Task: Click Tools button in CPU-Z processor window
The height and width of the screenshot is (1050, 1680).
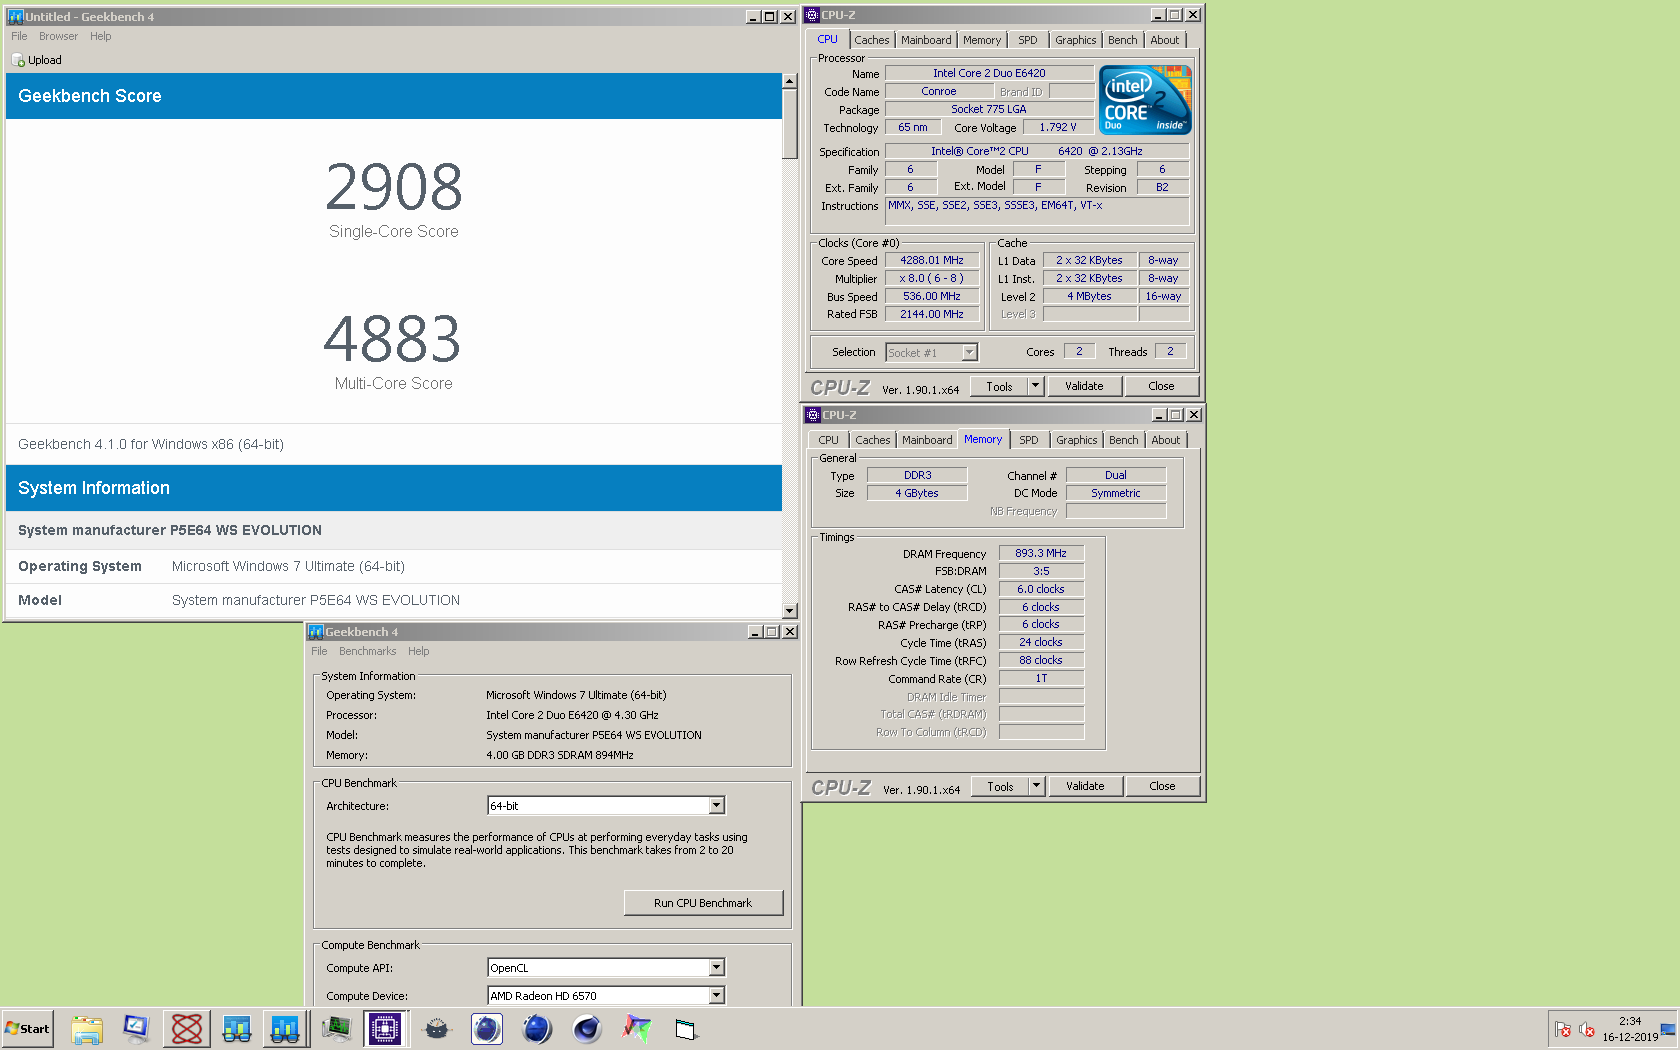Action: [x=999, y=386]
